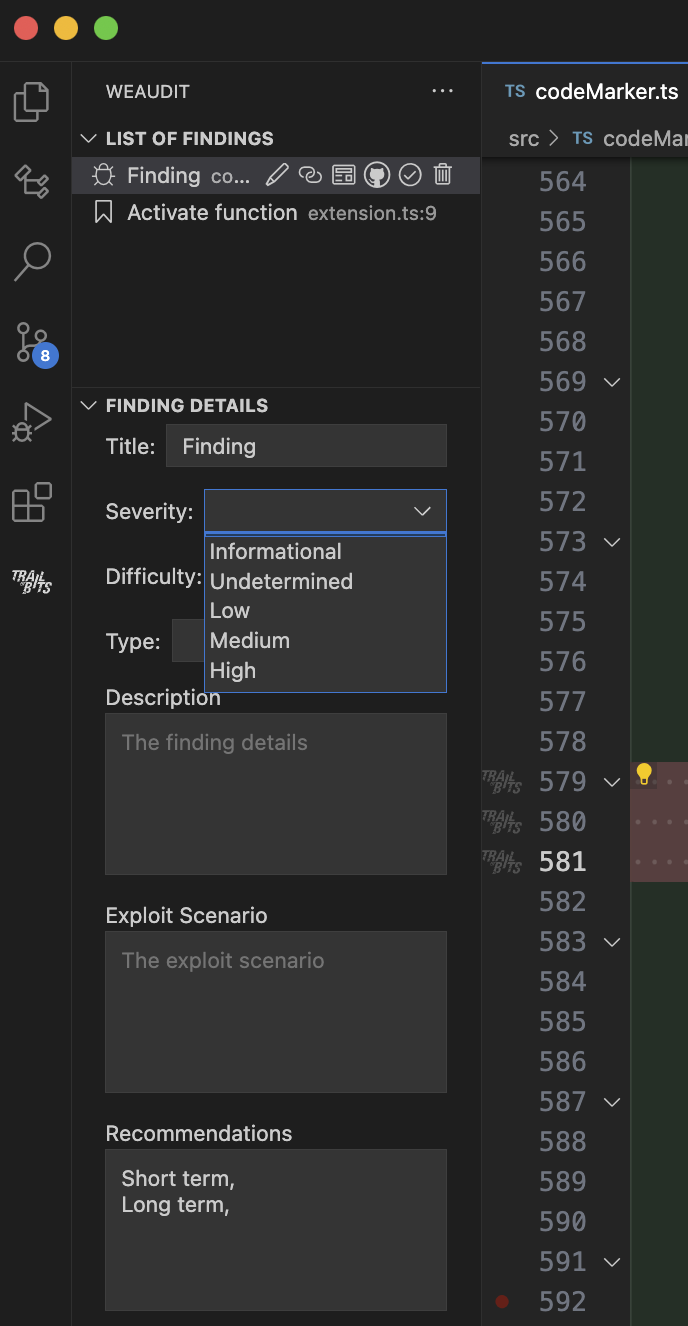Choose High severity option
Screen dimensions: 688x1326
pos(233,670)
